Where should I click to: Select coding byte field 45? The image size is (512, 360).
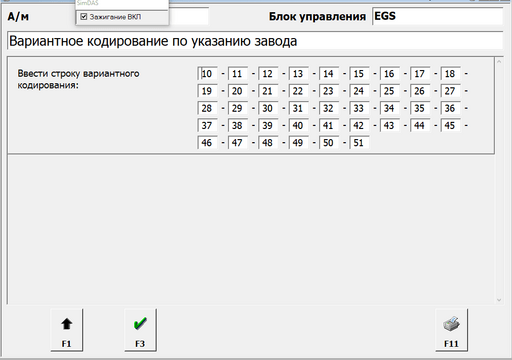tap(450, 126)
